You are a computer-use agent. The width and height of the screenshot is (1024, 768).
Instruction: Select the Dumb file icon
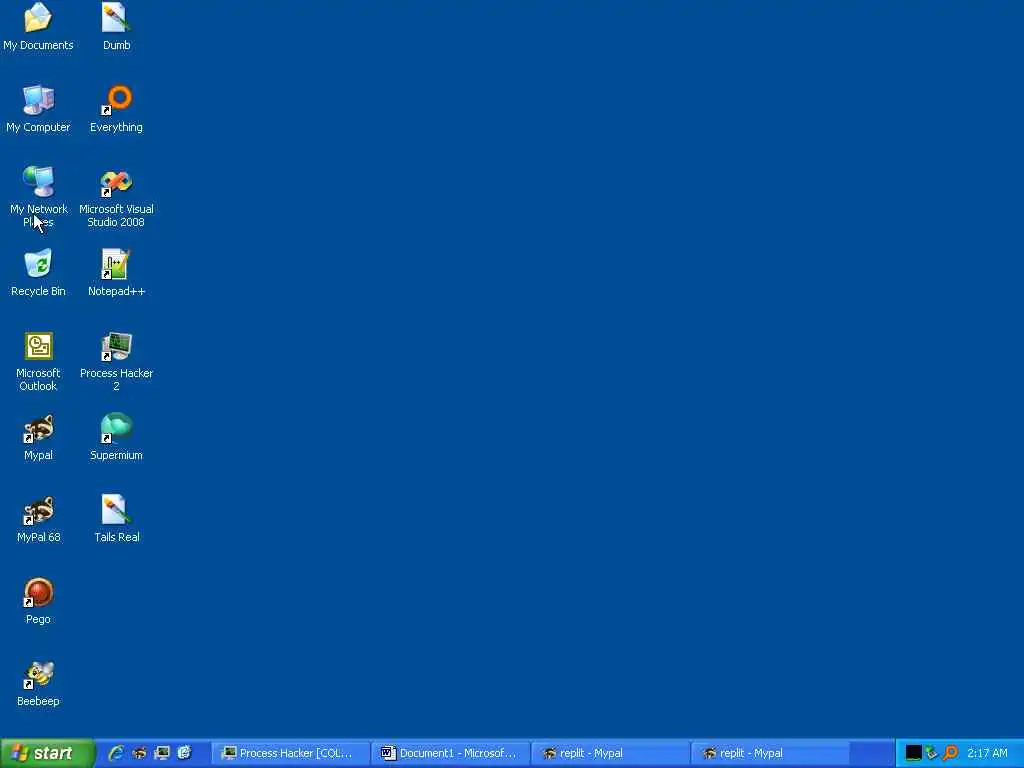coord(116,26)
